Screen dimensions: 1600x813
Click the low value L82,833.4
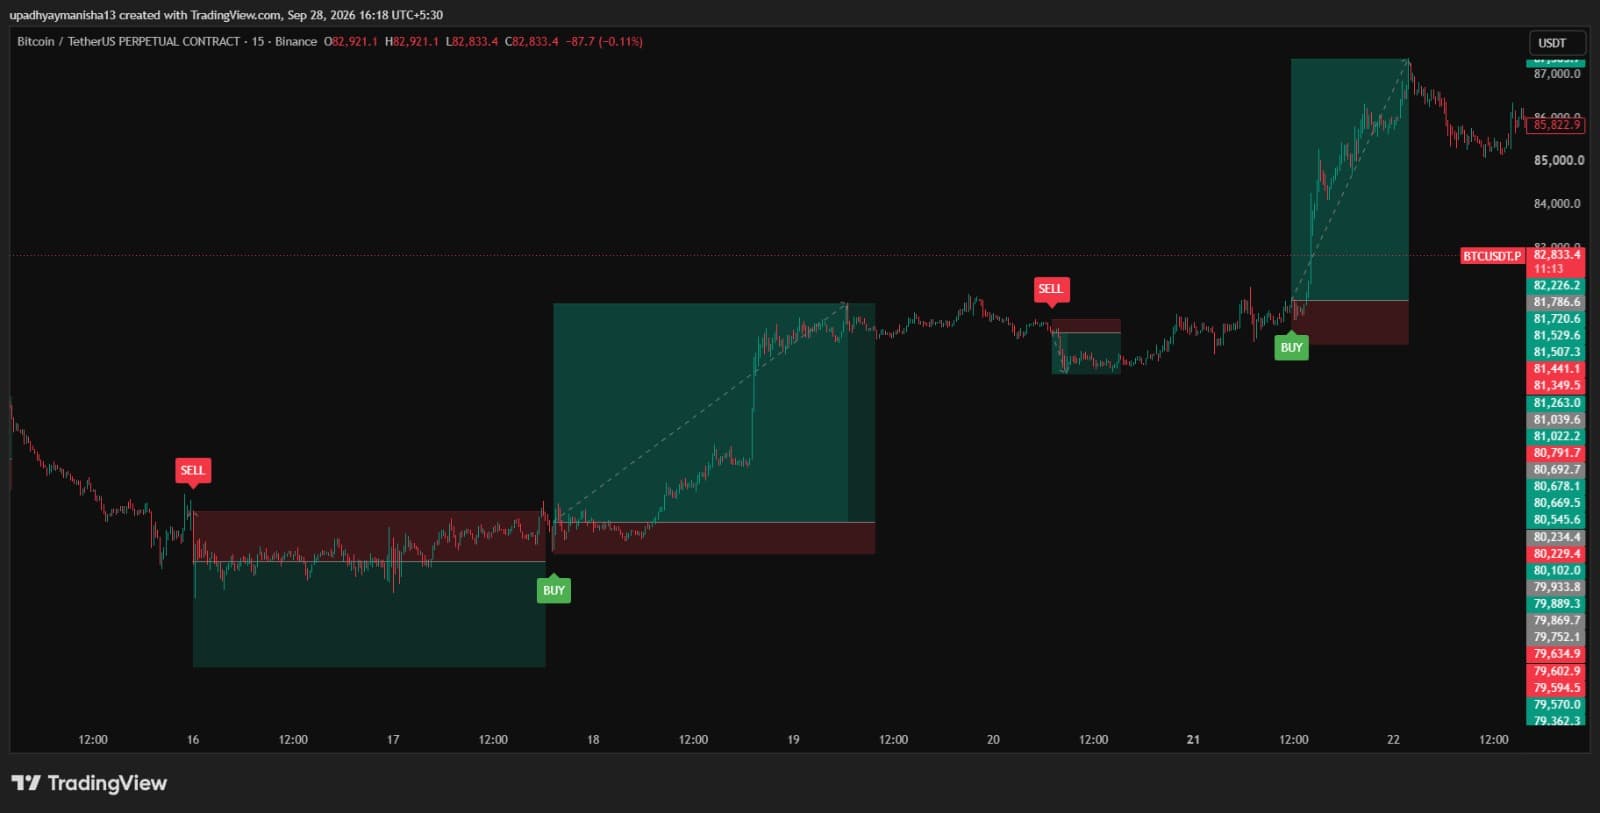[x=472, y=41]
